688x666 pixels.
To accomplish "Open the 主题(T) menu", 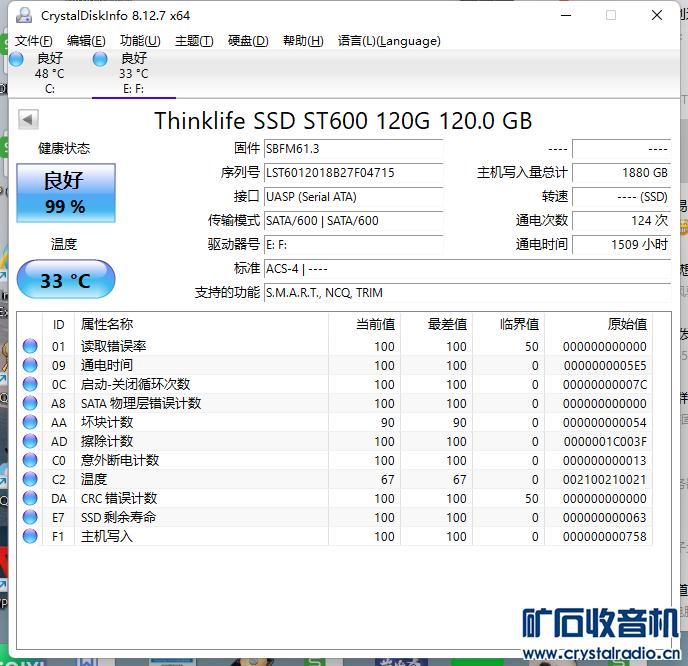I will click(194, 41).
